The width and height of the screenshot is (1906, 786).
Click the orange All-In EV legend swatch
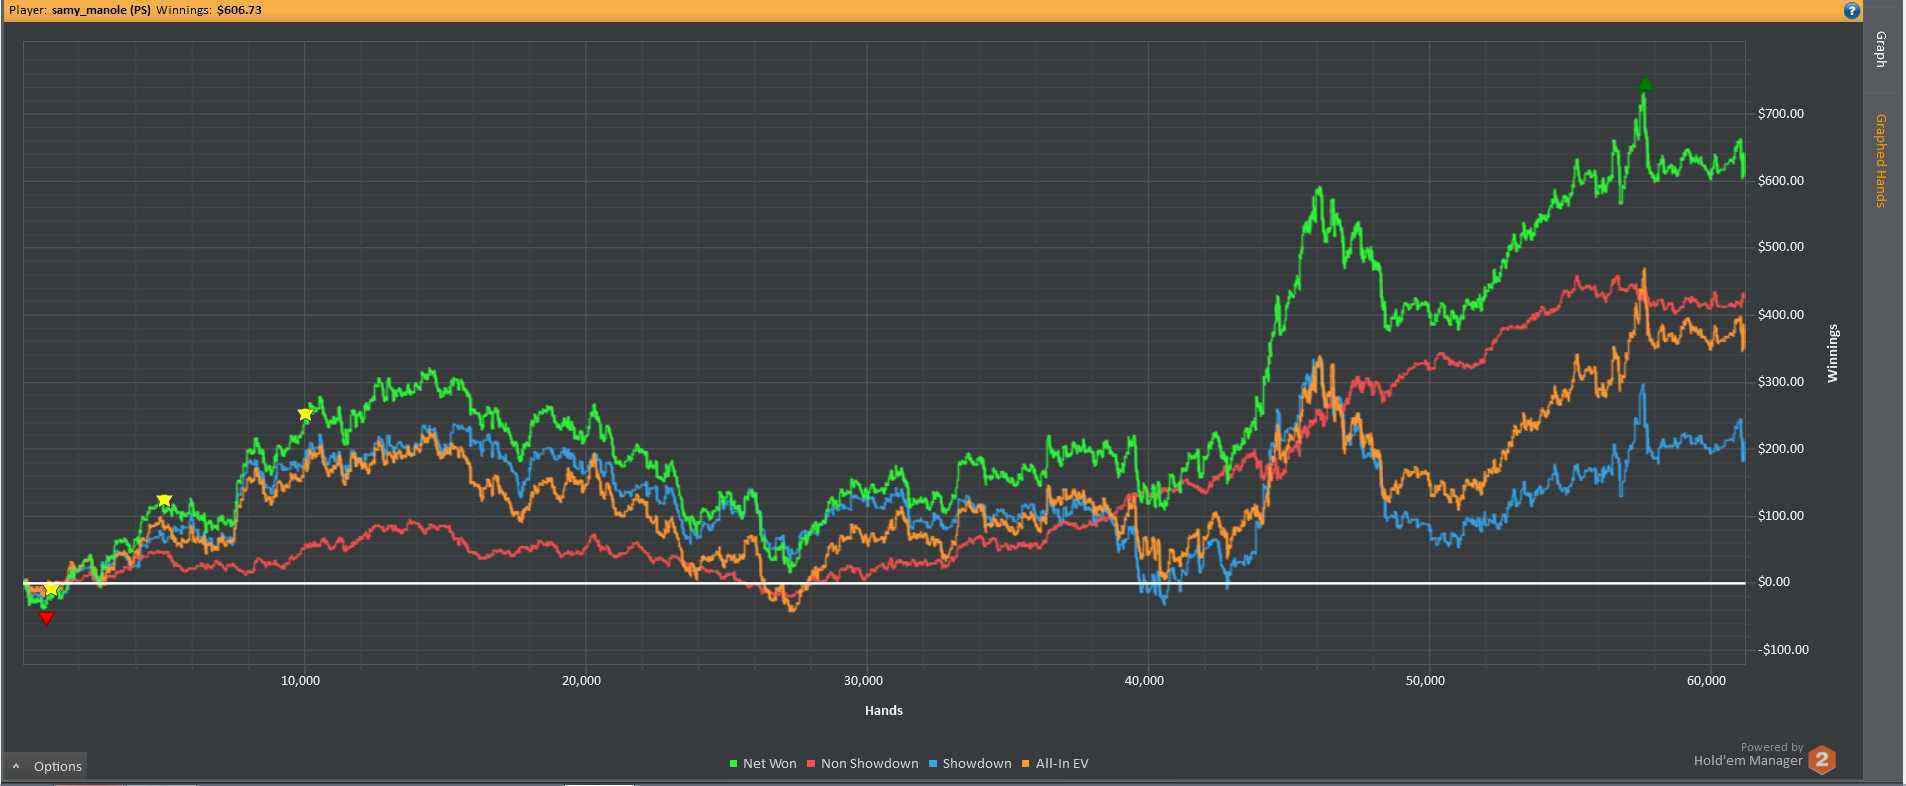point(1026,764)
